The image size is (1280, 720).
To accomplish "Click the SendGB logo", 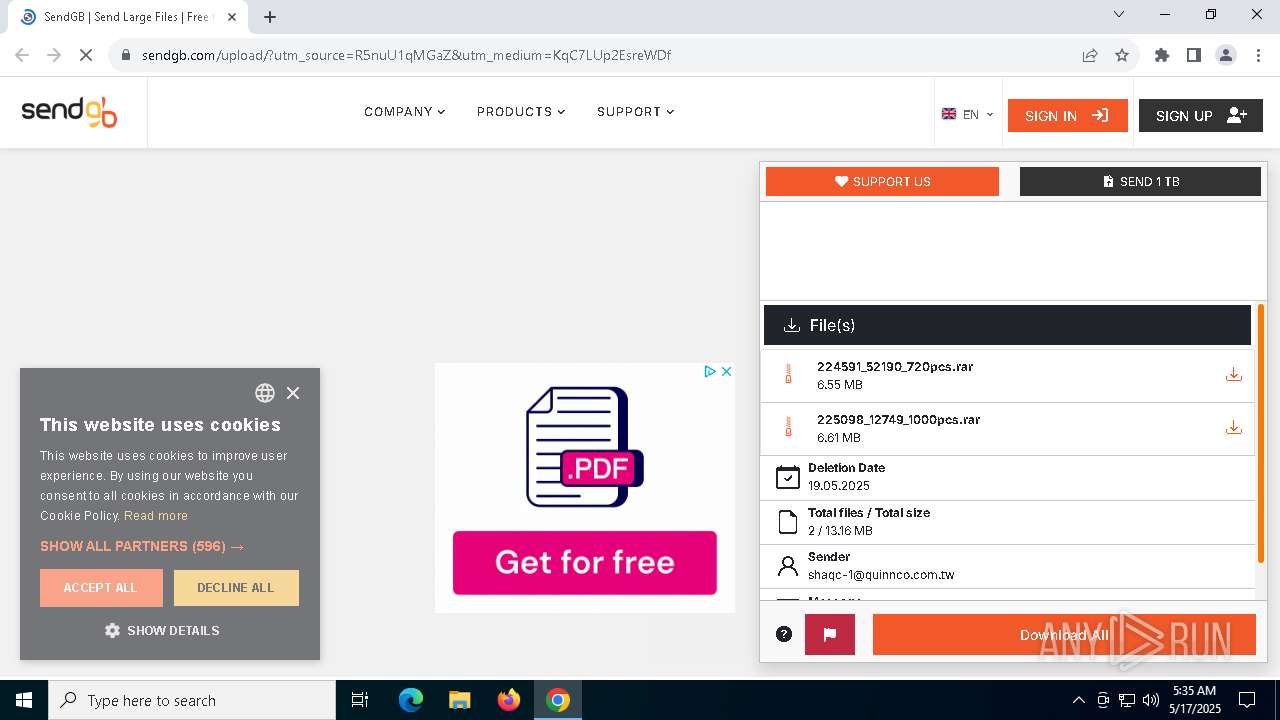I will [x=69, y=112].
